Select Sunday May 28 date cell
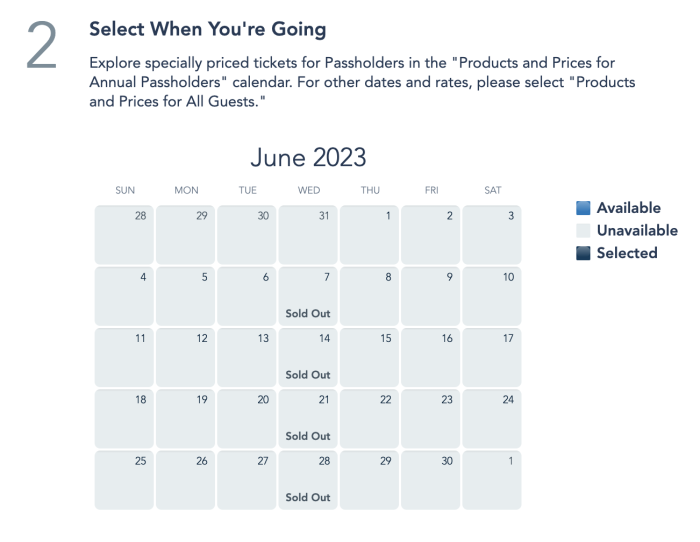Image resolution: width=700 pixels, height=542 pixels. [x=124, y=235]
